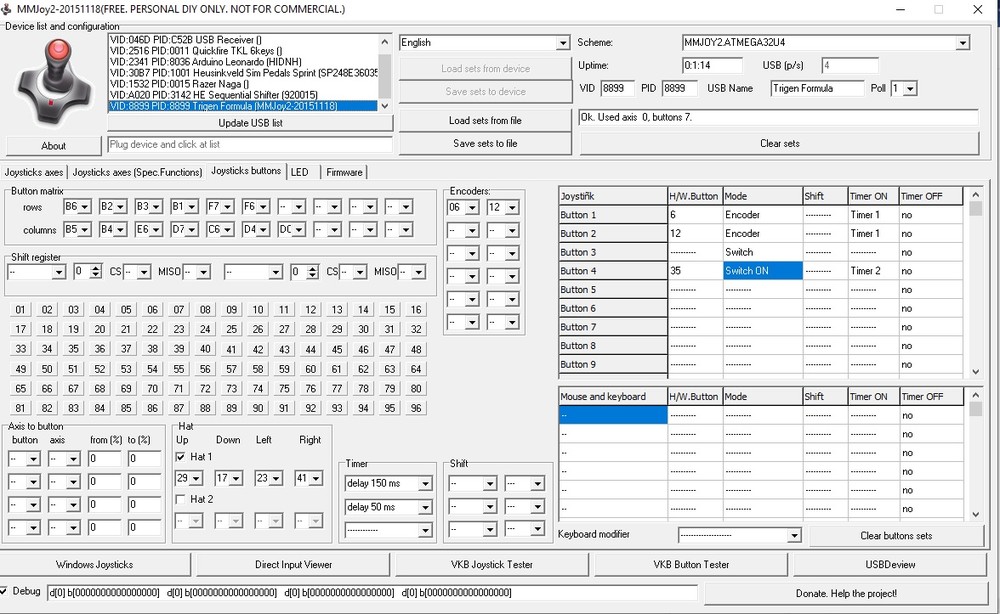Click the Clear buttons sets button
The height and width of the screenshot is (614, 1000).
pyautogui.click(x=896, y=536)
